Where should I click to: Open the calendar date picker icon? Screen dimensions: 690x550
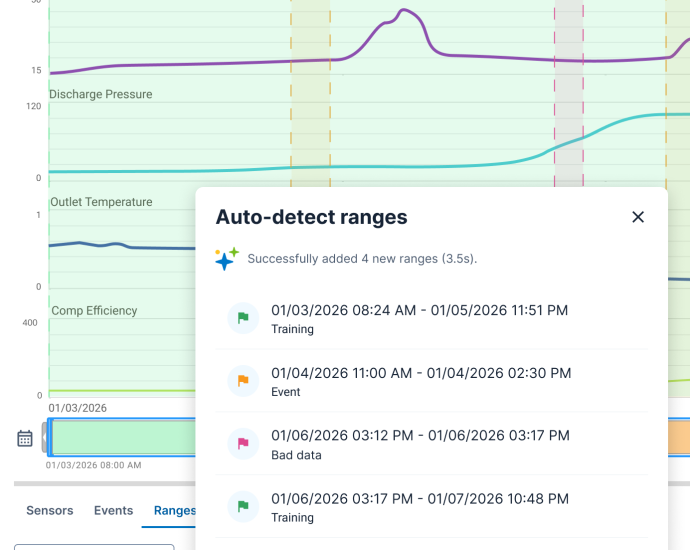(25, 438)
